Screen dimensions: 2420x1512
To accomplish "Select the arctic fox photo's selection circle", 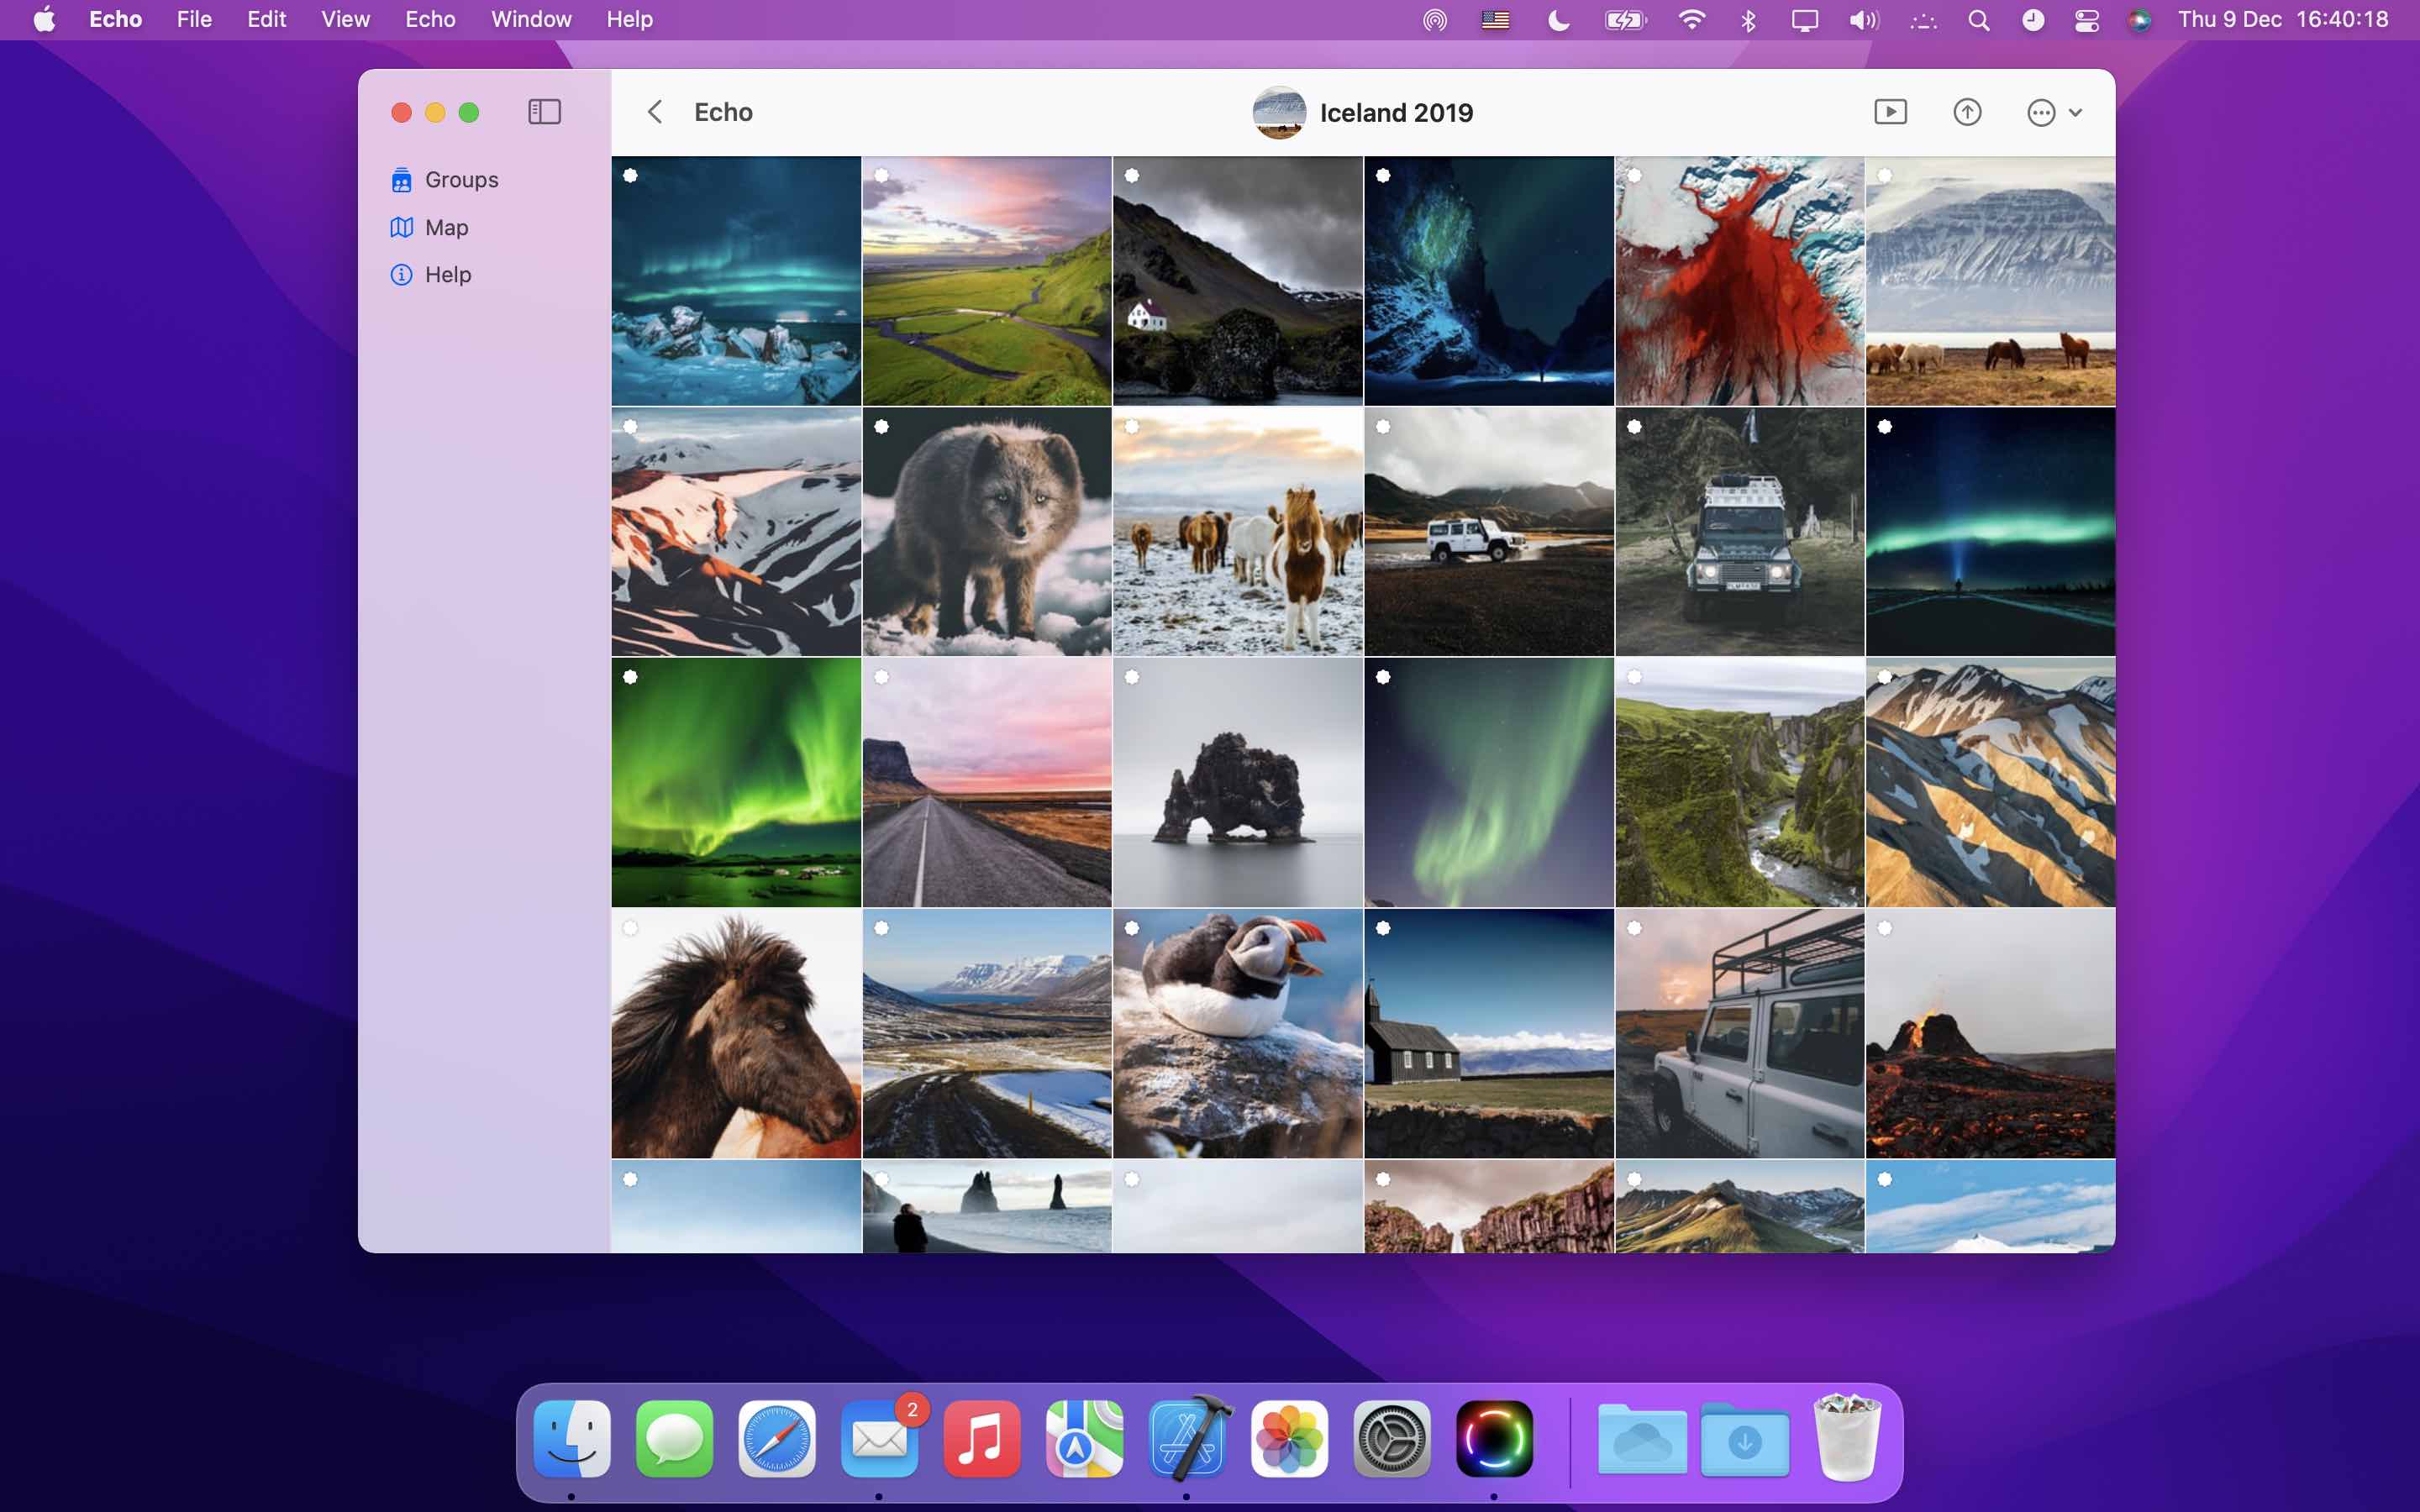I will pyautogui.click(x=881, y=427).
